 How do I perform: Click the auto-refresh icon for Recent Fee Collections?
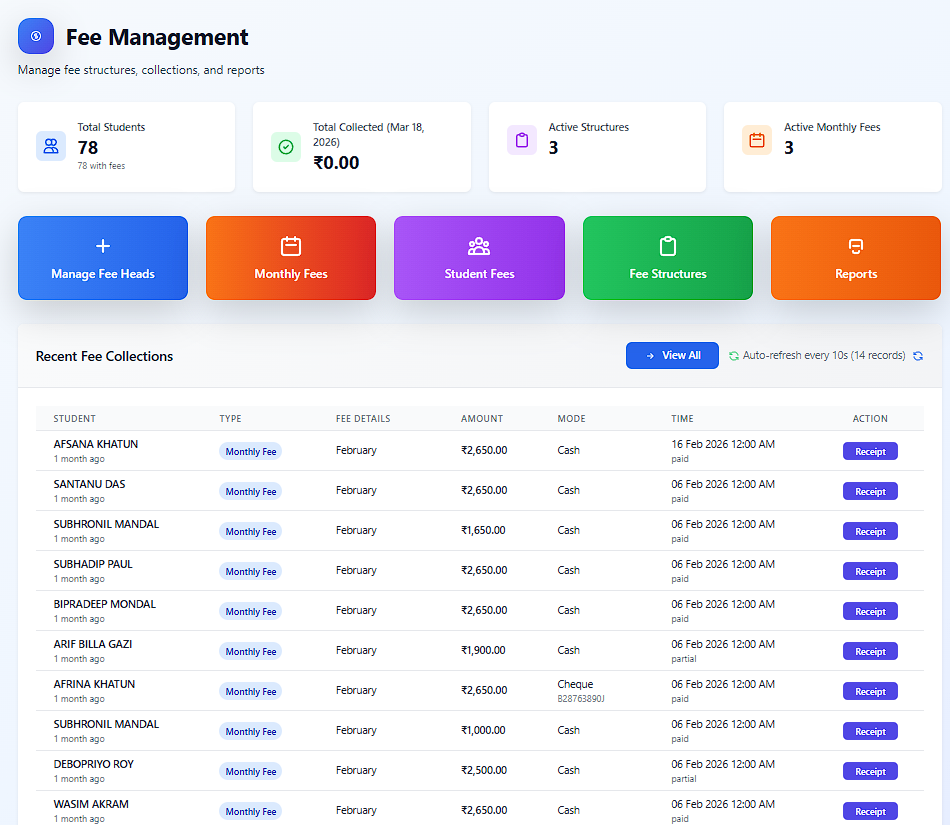coord(732,355)
